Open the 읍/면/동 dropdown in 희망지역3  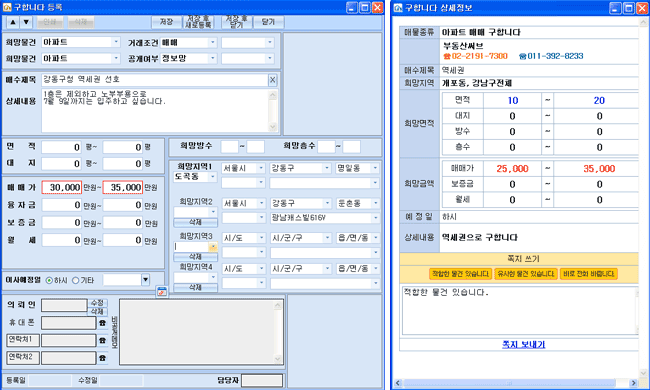(x=375, y=238)
